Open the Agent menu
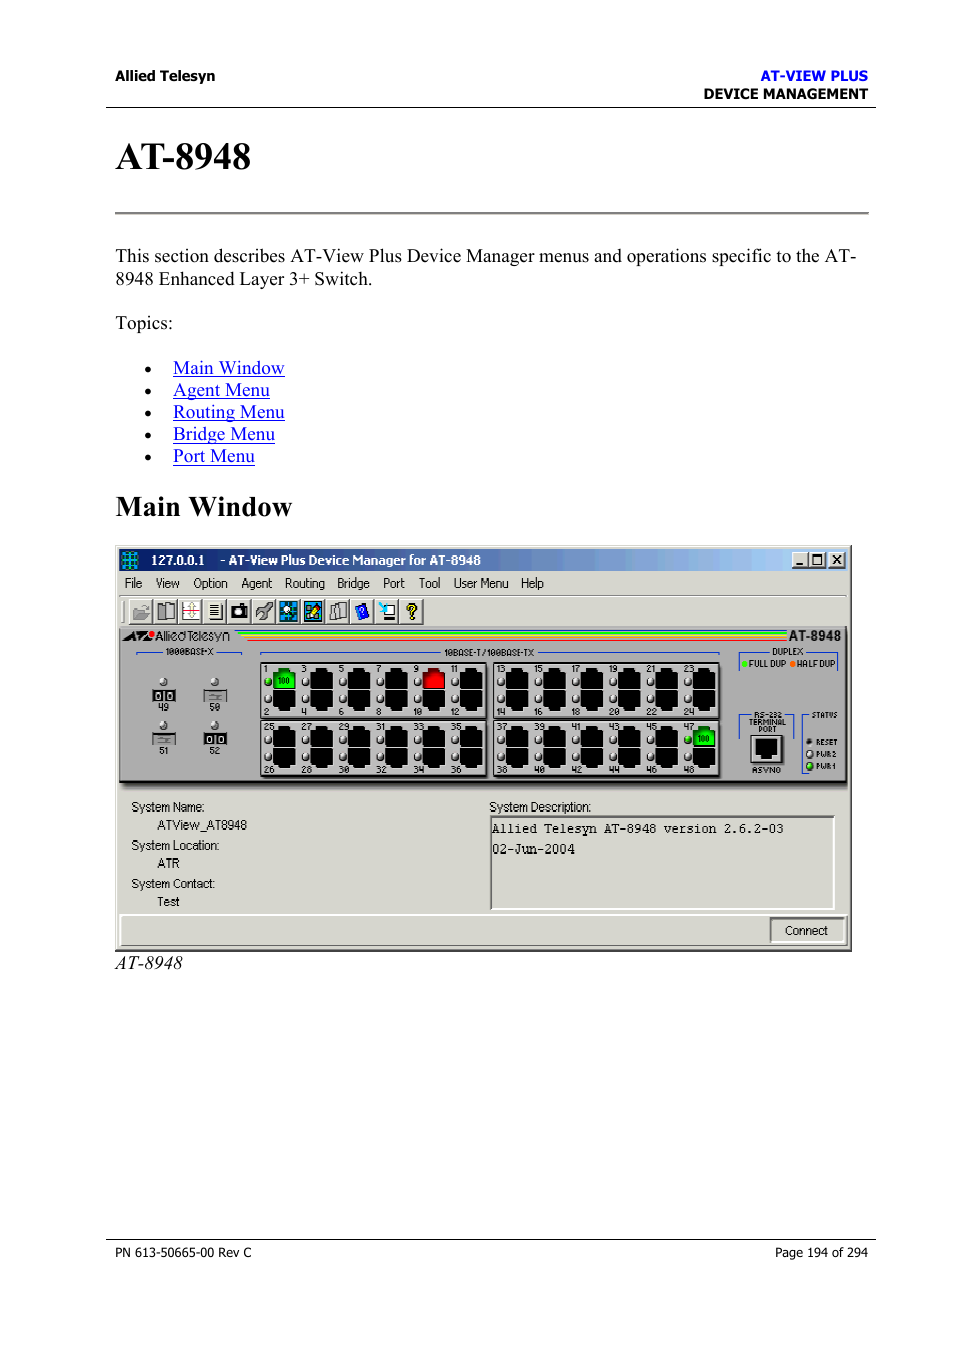The image size is (954, 1351). 256,583
